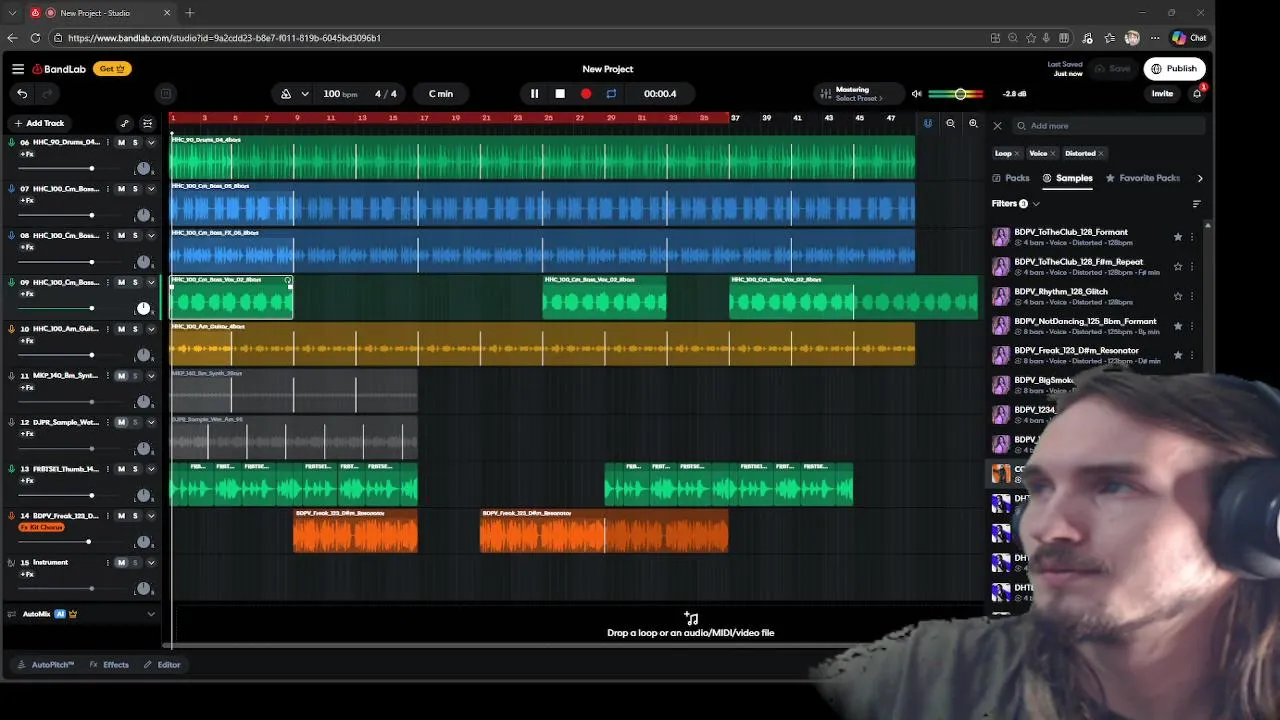Screen dimensions: 1280x720
Task: Mute track 10 HHC_100_Am_Guitar
Action: click(122, 329)
